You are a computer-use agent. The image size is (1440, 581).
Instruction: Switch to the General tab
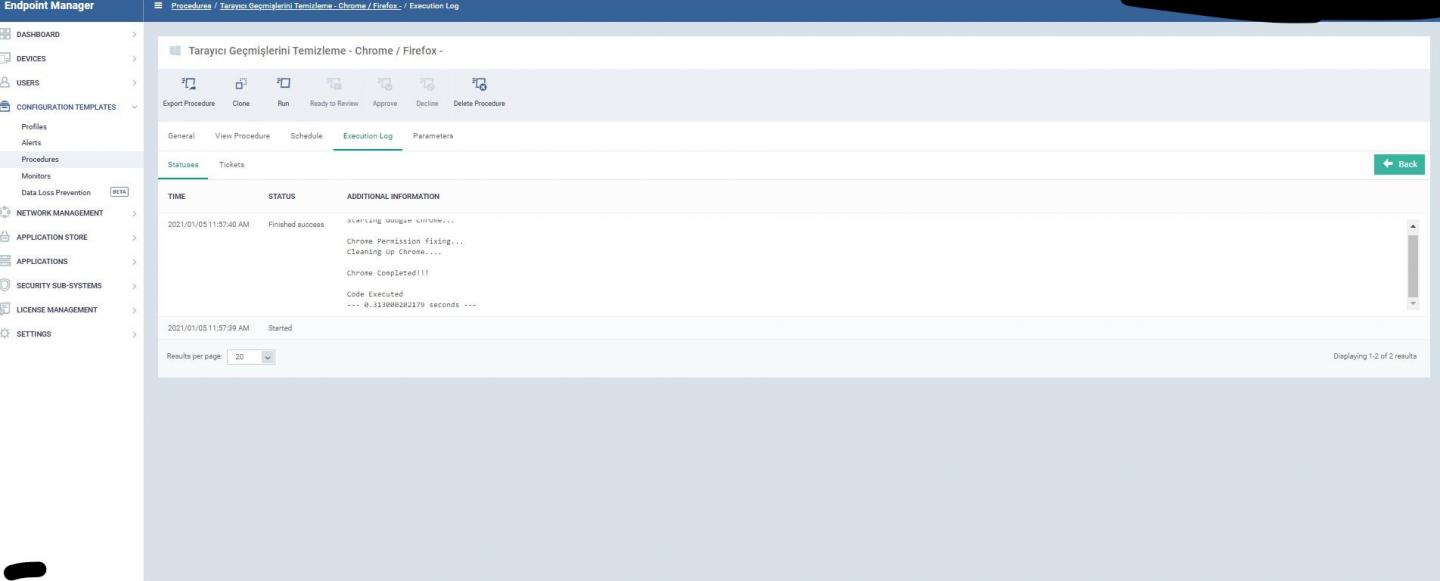181,136
